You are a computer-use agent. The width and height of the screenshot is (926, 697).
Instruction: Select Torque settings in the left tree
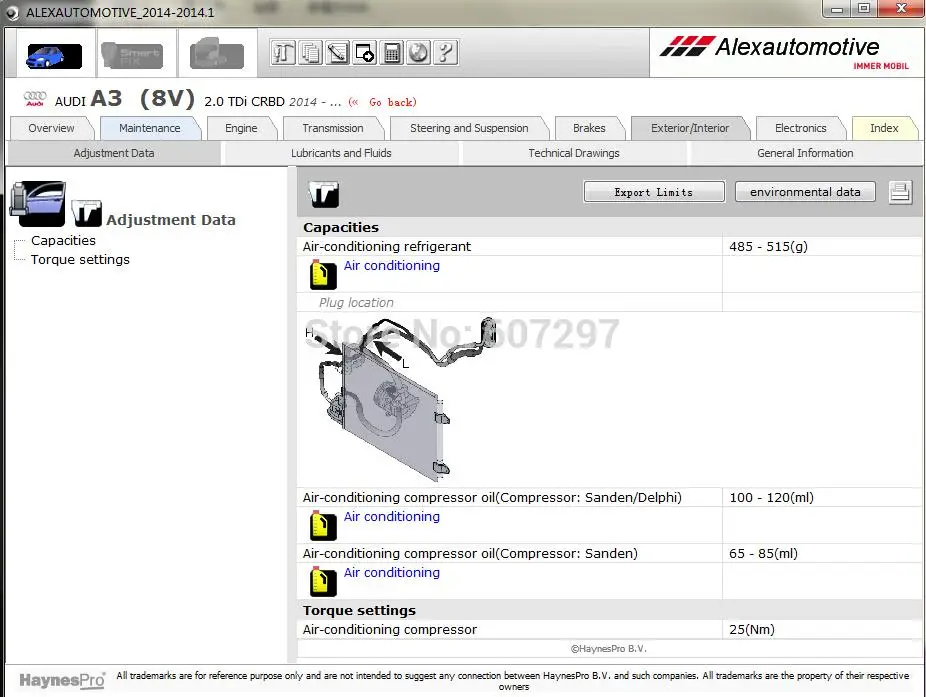tap(80, 259)
